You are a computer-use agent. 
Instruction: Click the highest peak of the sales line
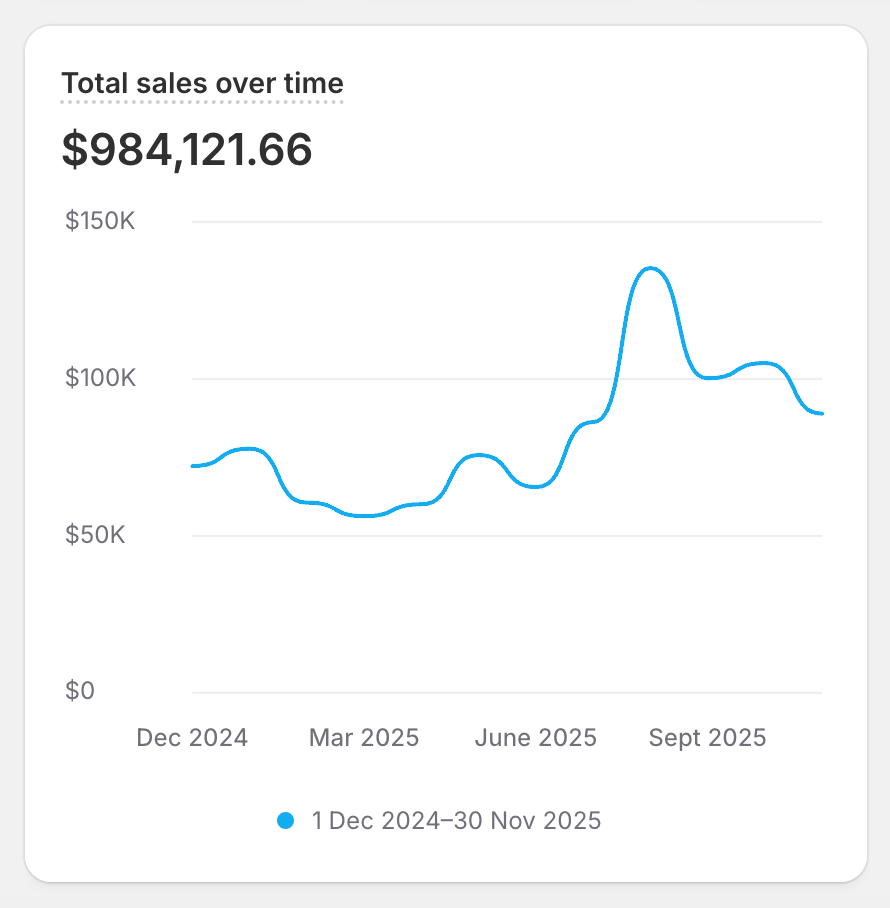pos(651,268)
